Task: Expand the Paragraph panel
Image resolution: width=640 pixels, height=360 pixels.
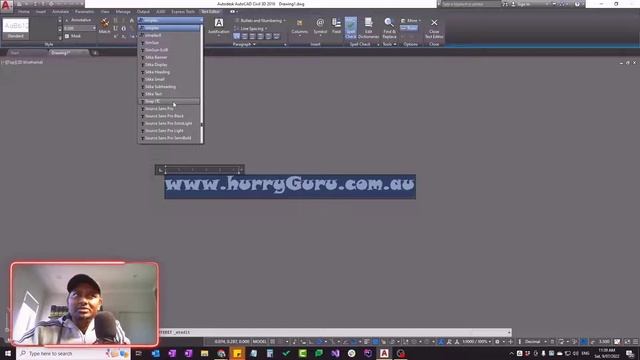Action: [x=244, y=44]
